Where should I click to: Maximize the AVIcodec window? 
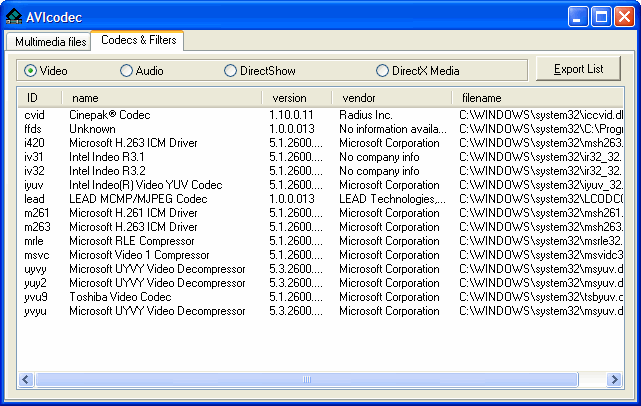point(601,17)
